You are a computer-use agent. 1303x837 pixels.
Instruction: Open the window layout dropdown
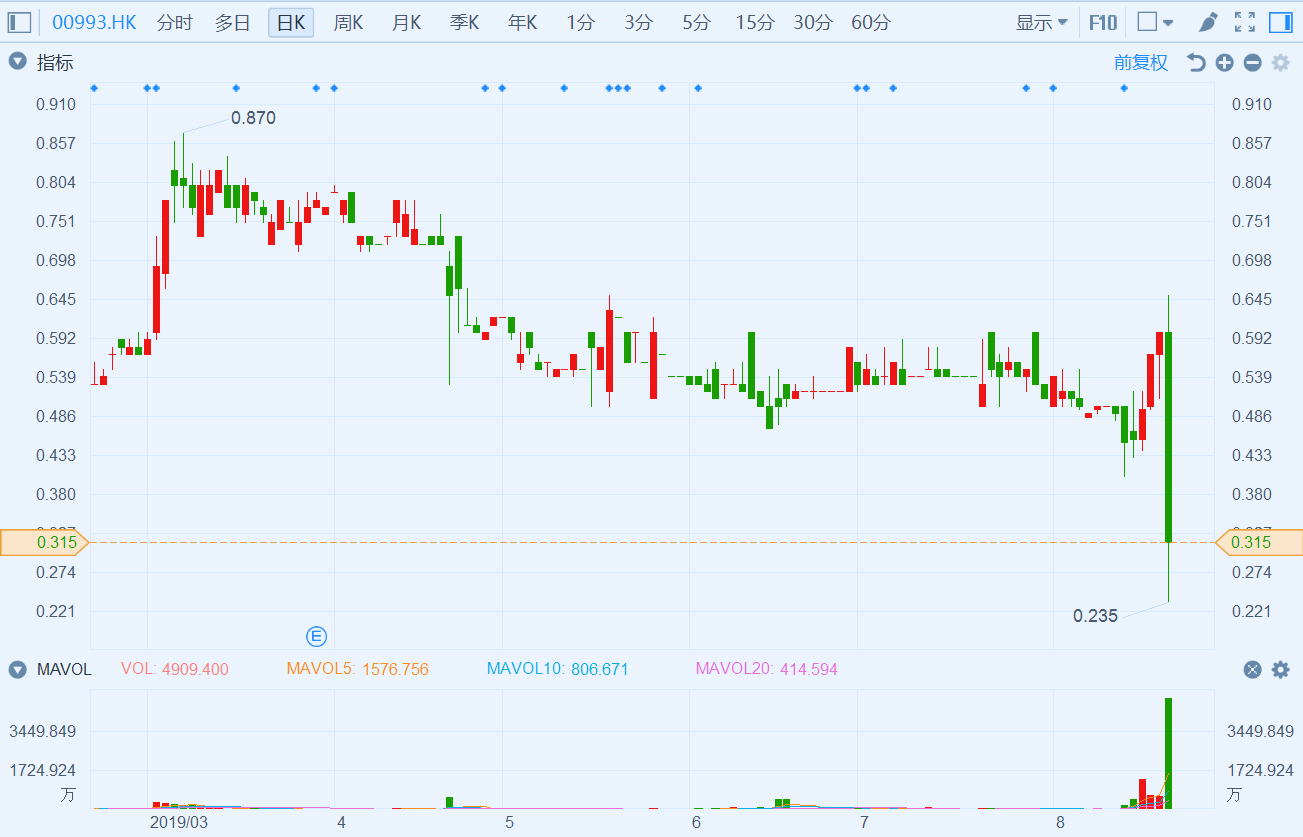tap(1156, 22)
